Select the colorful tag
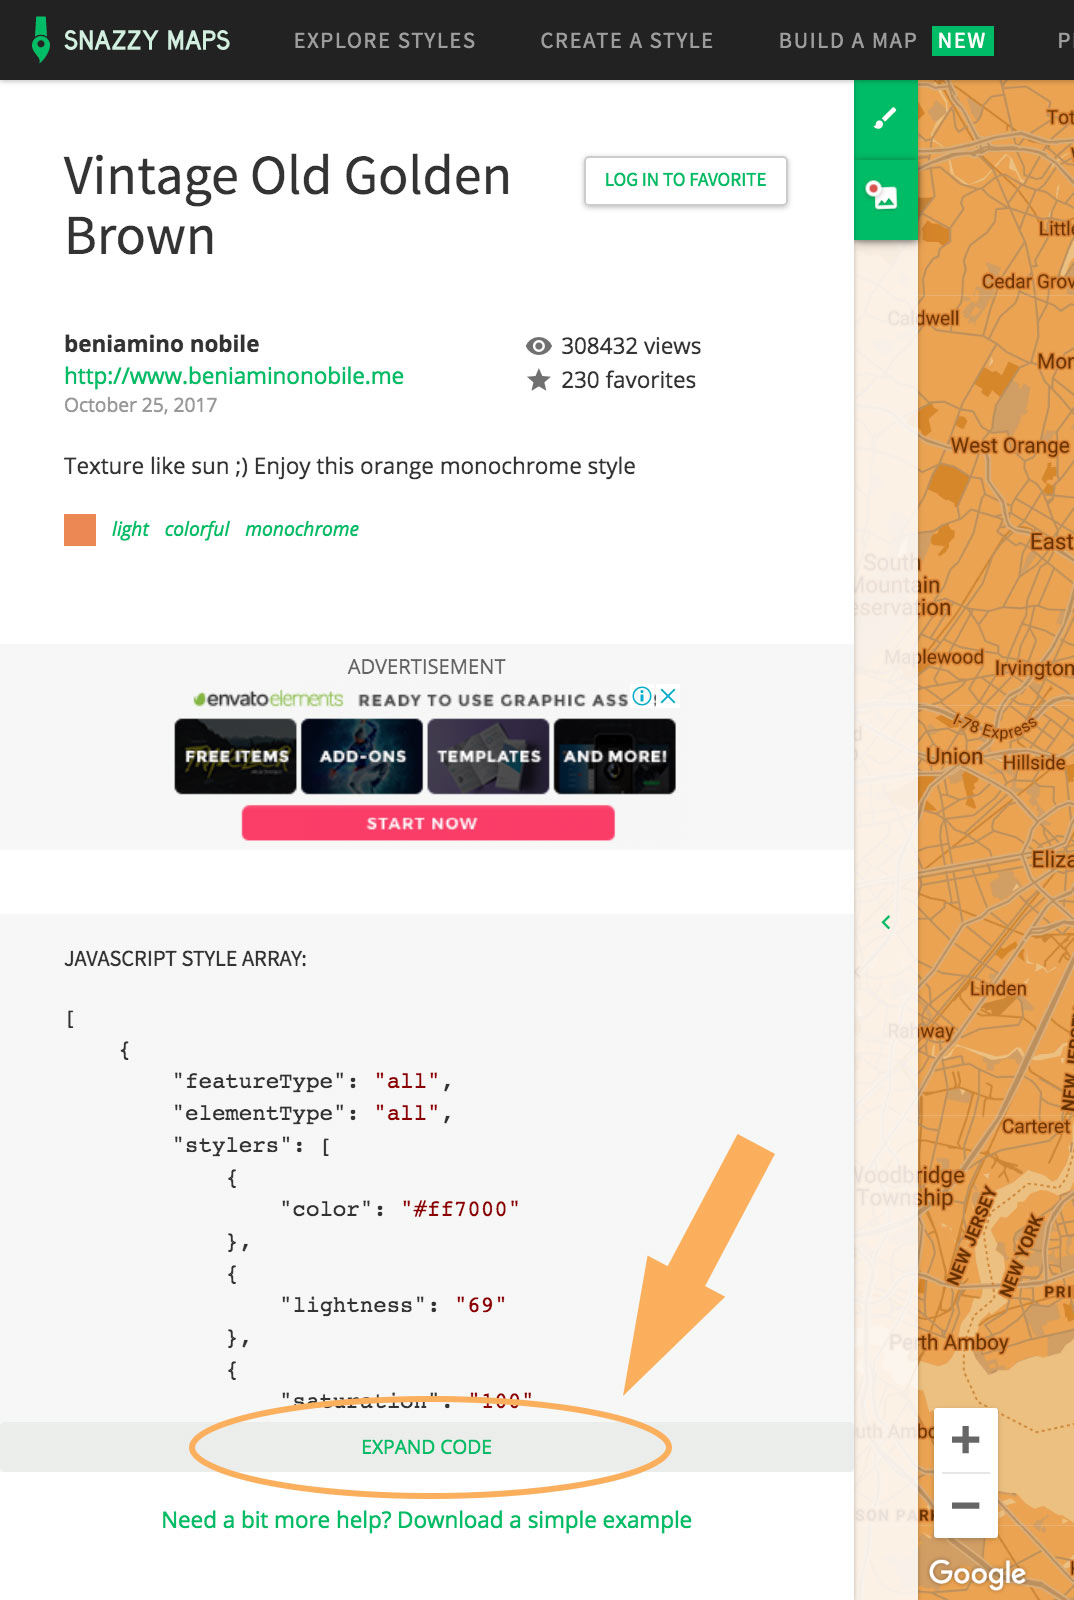The height and width of the screenshot is (1600, 1074). coord(197,529)
